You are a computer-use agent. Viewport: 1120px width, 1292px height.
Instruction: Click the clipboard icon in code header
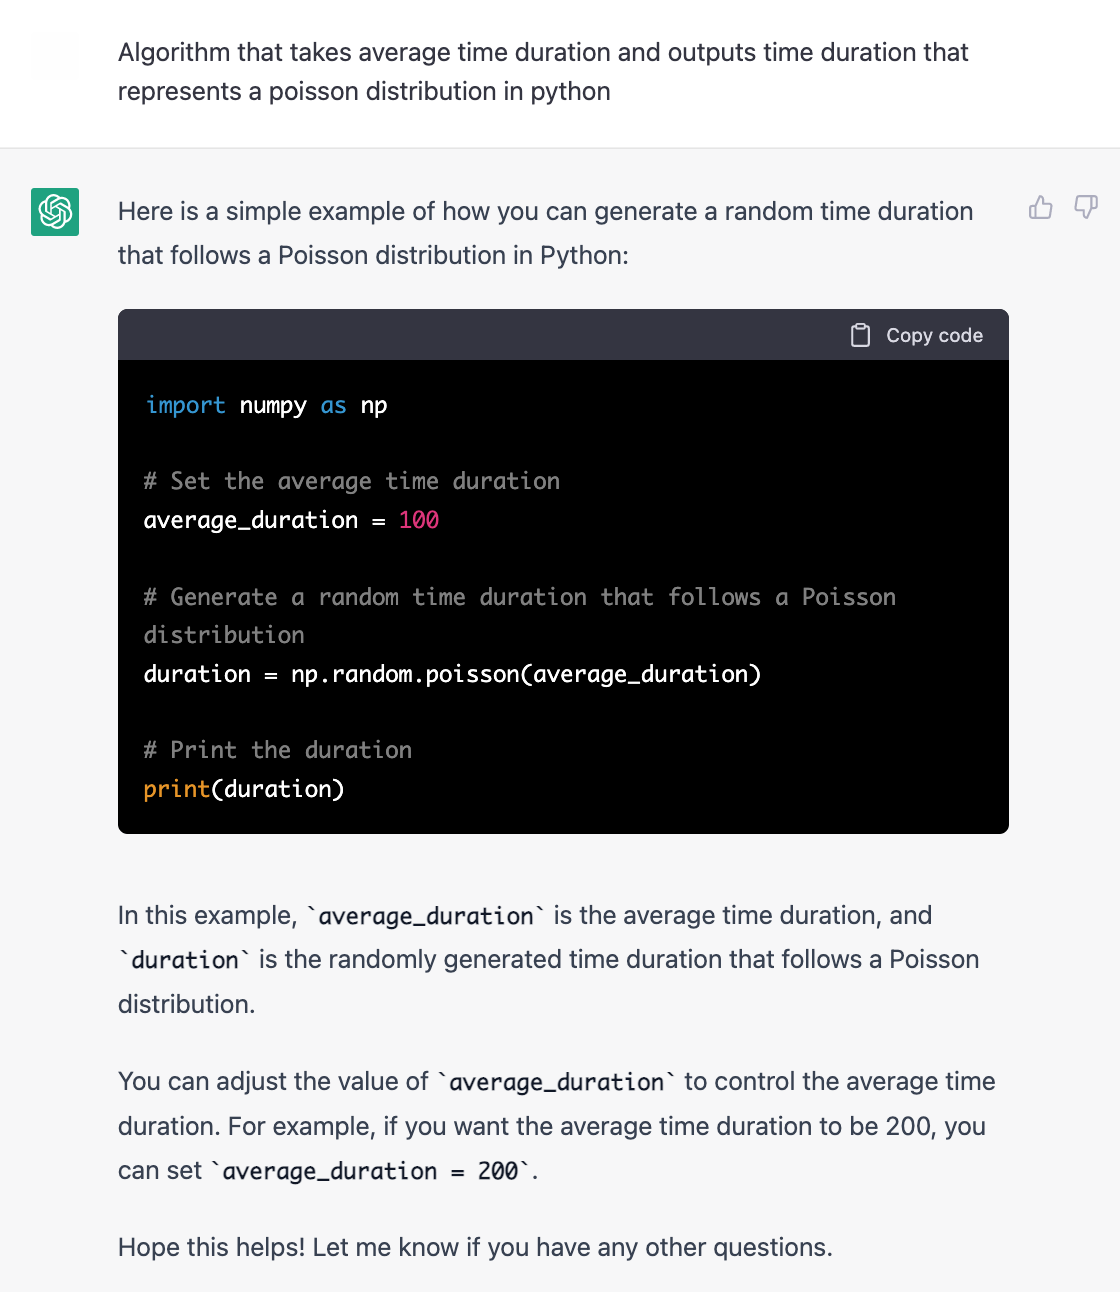coord(860,335)
